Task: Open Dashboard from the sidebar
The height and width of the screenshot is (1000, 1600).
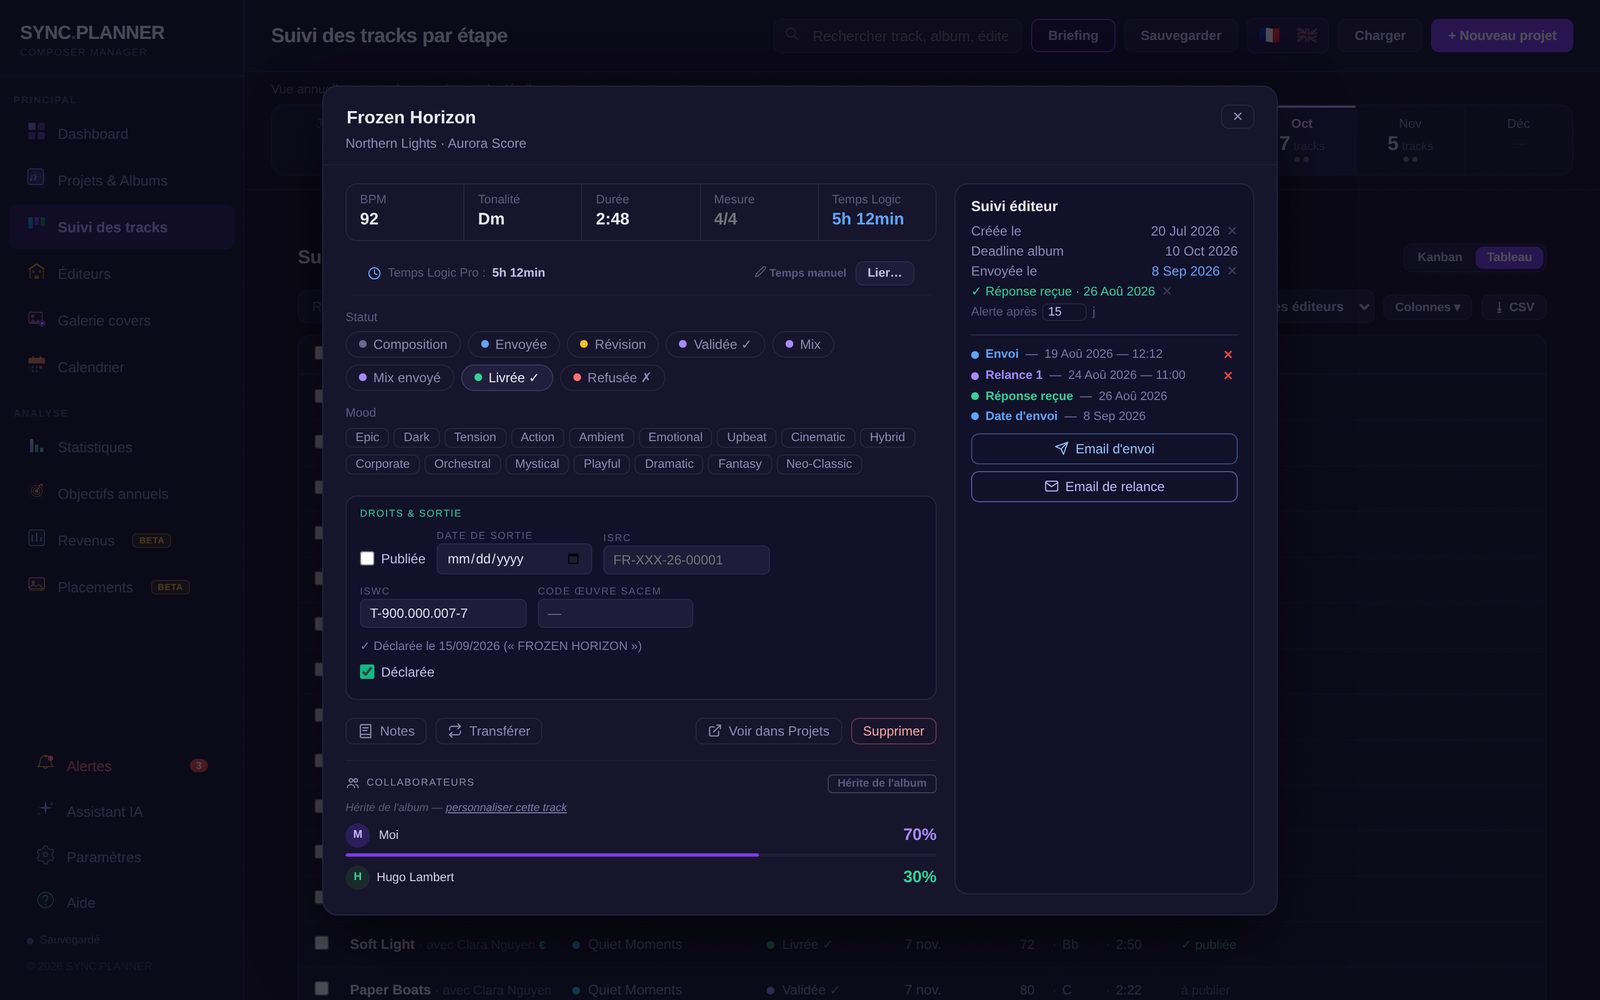Action: click(x=92, y=134)
